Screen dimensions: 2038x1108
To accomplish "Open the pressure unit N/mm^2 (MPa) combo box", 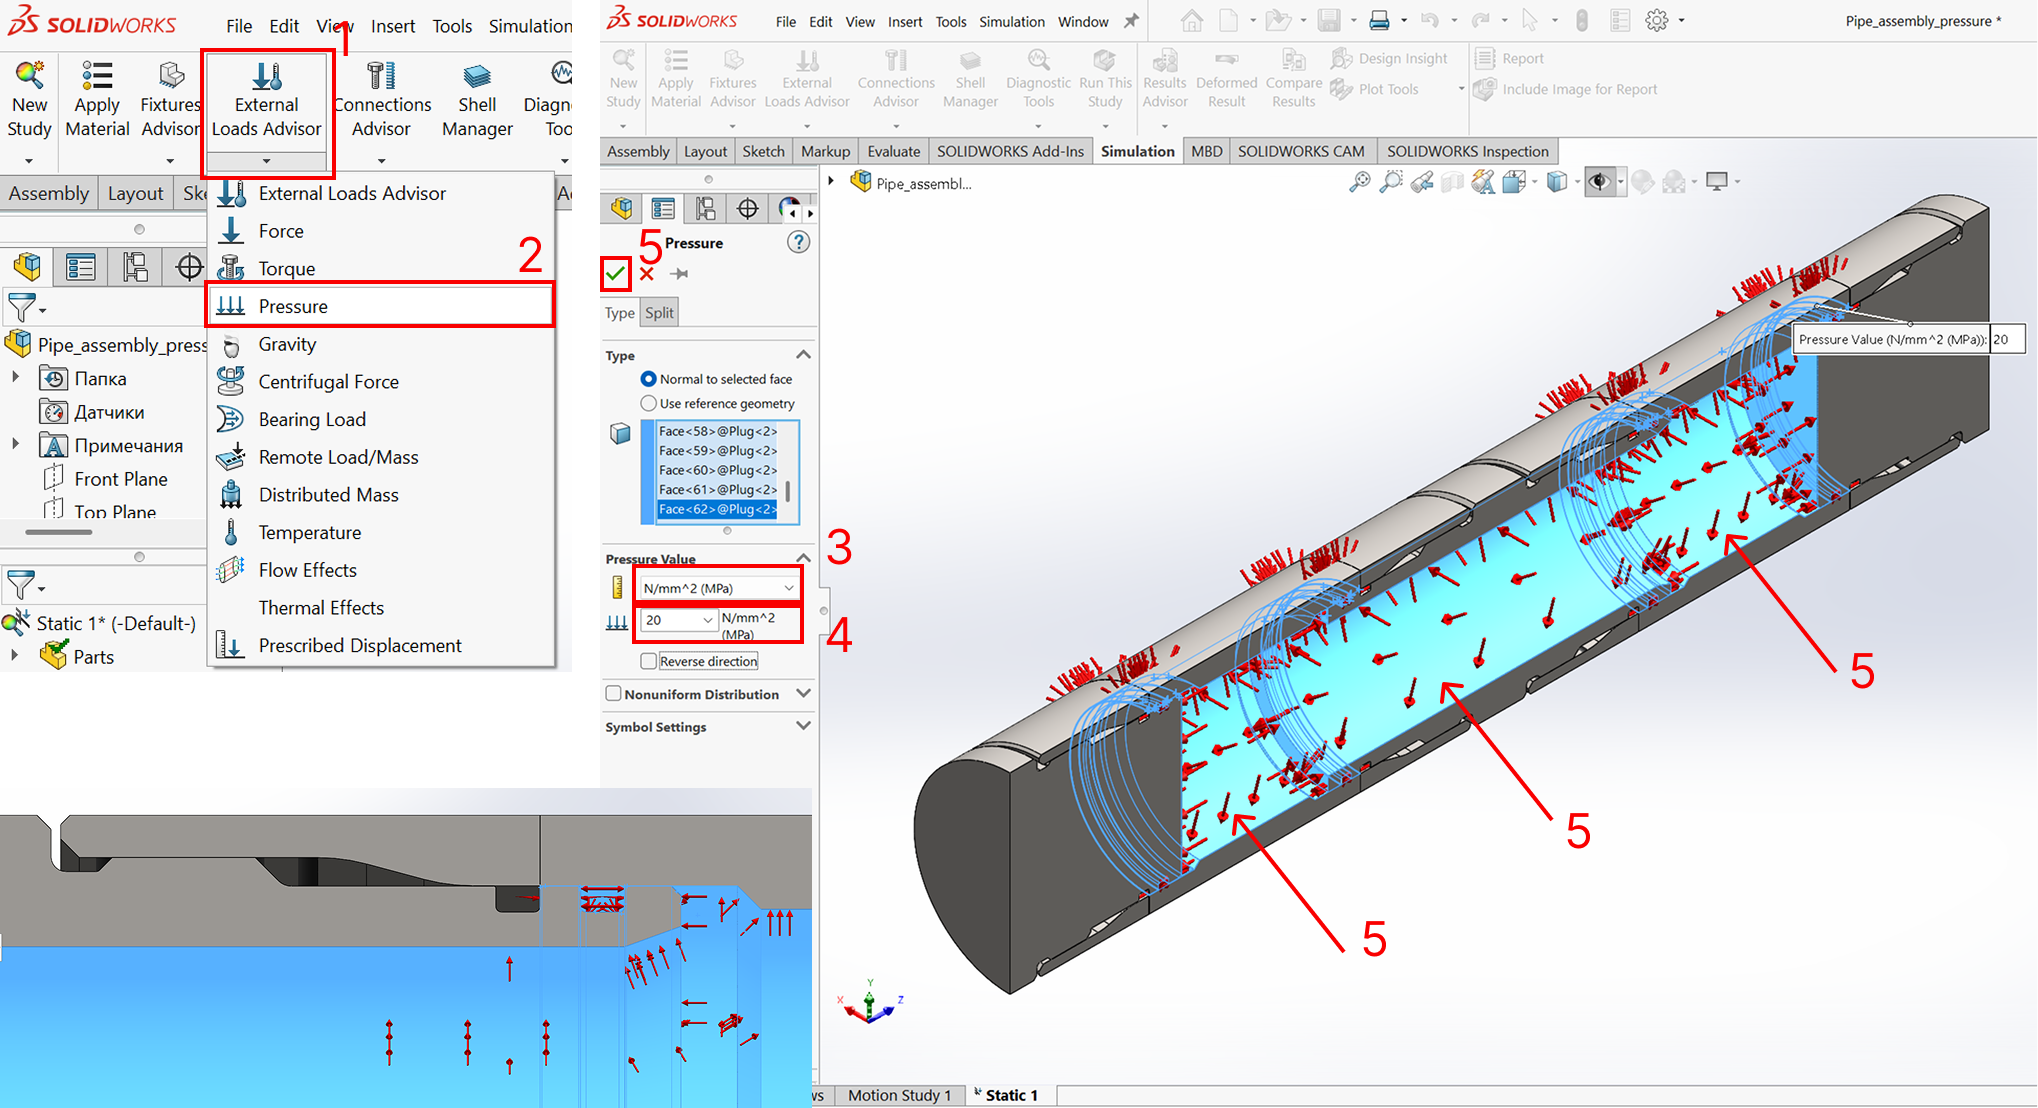I will (717, 588).
